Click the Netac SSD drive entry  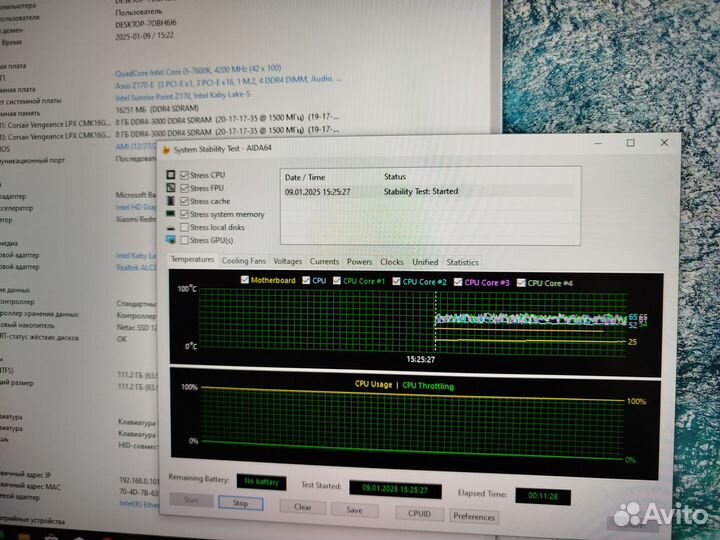click(137, 327)
